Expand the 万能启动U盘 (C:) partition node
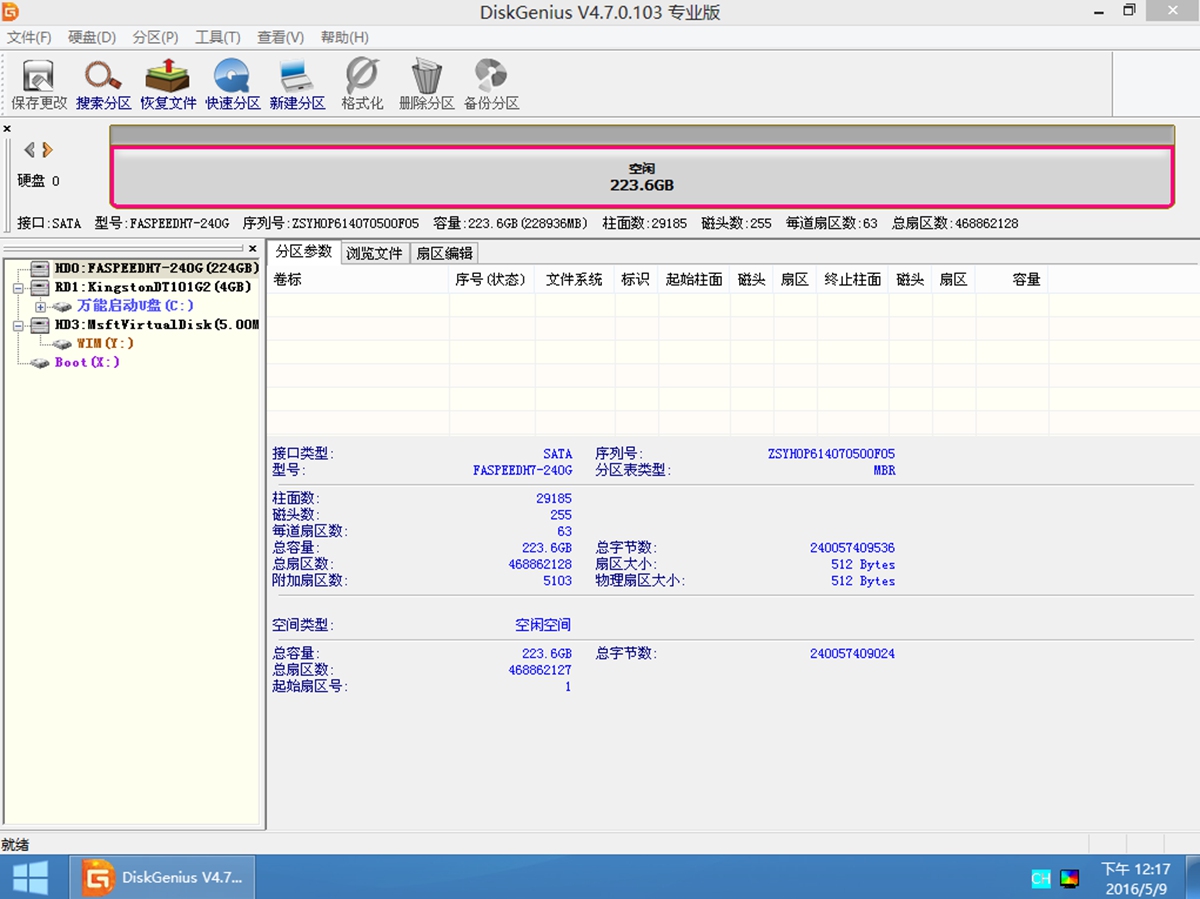1200x899 pixels. point(41,306)
